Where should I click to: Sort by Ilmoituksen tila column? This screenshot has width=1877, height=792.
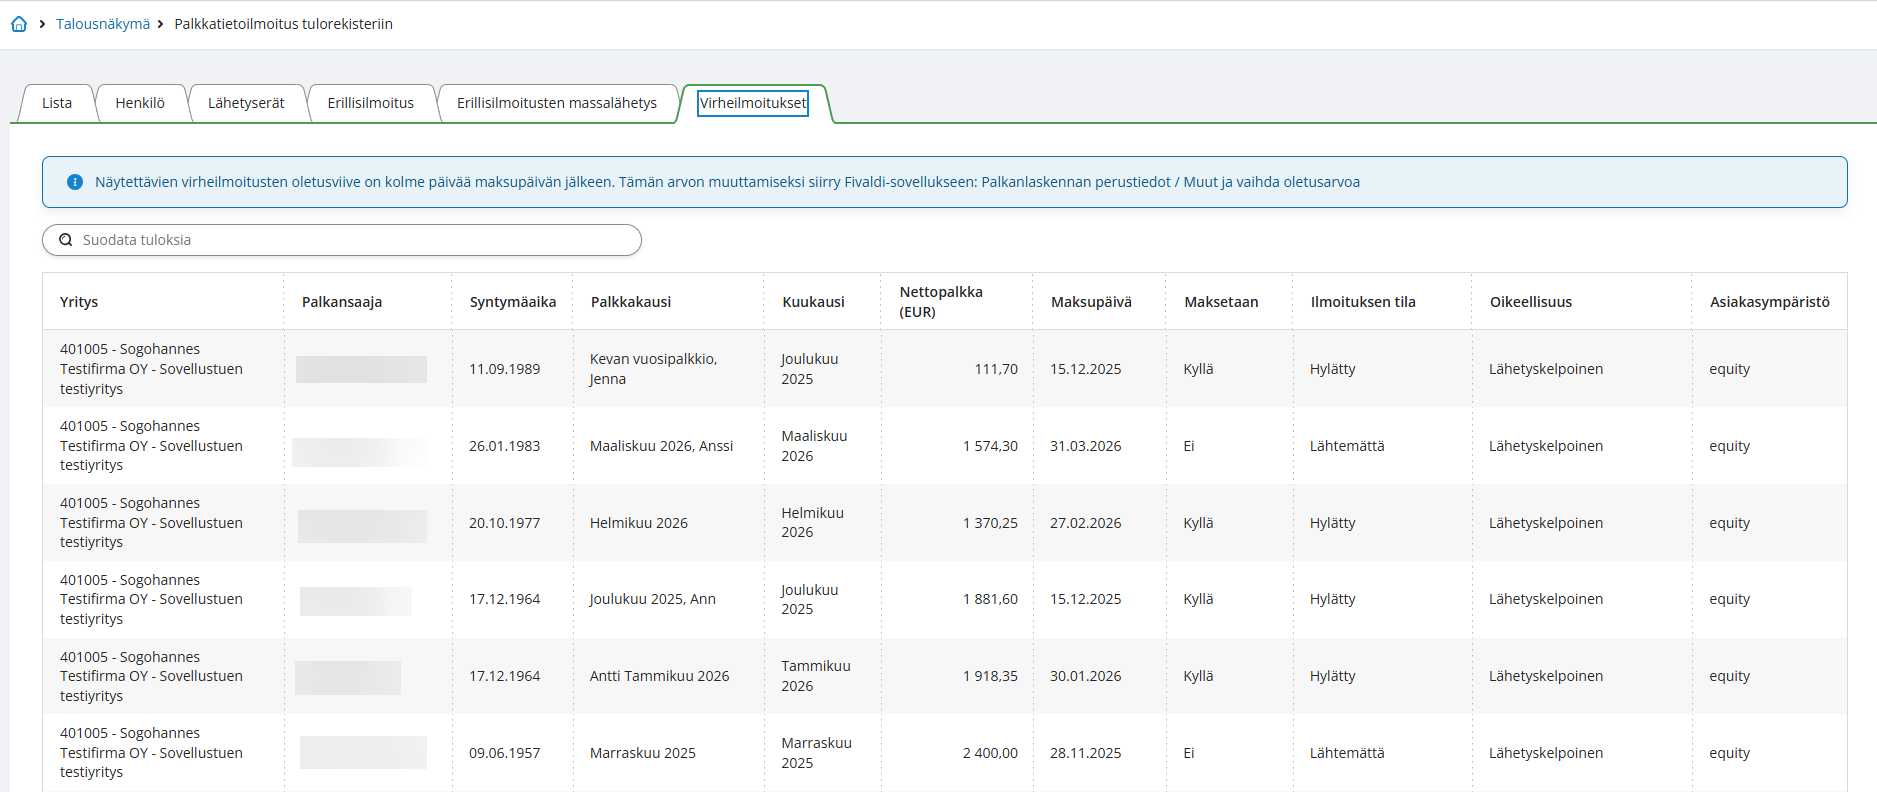point(1363,302)
